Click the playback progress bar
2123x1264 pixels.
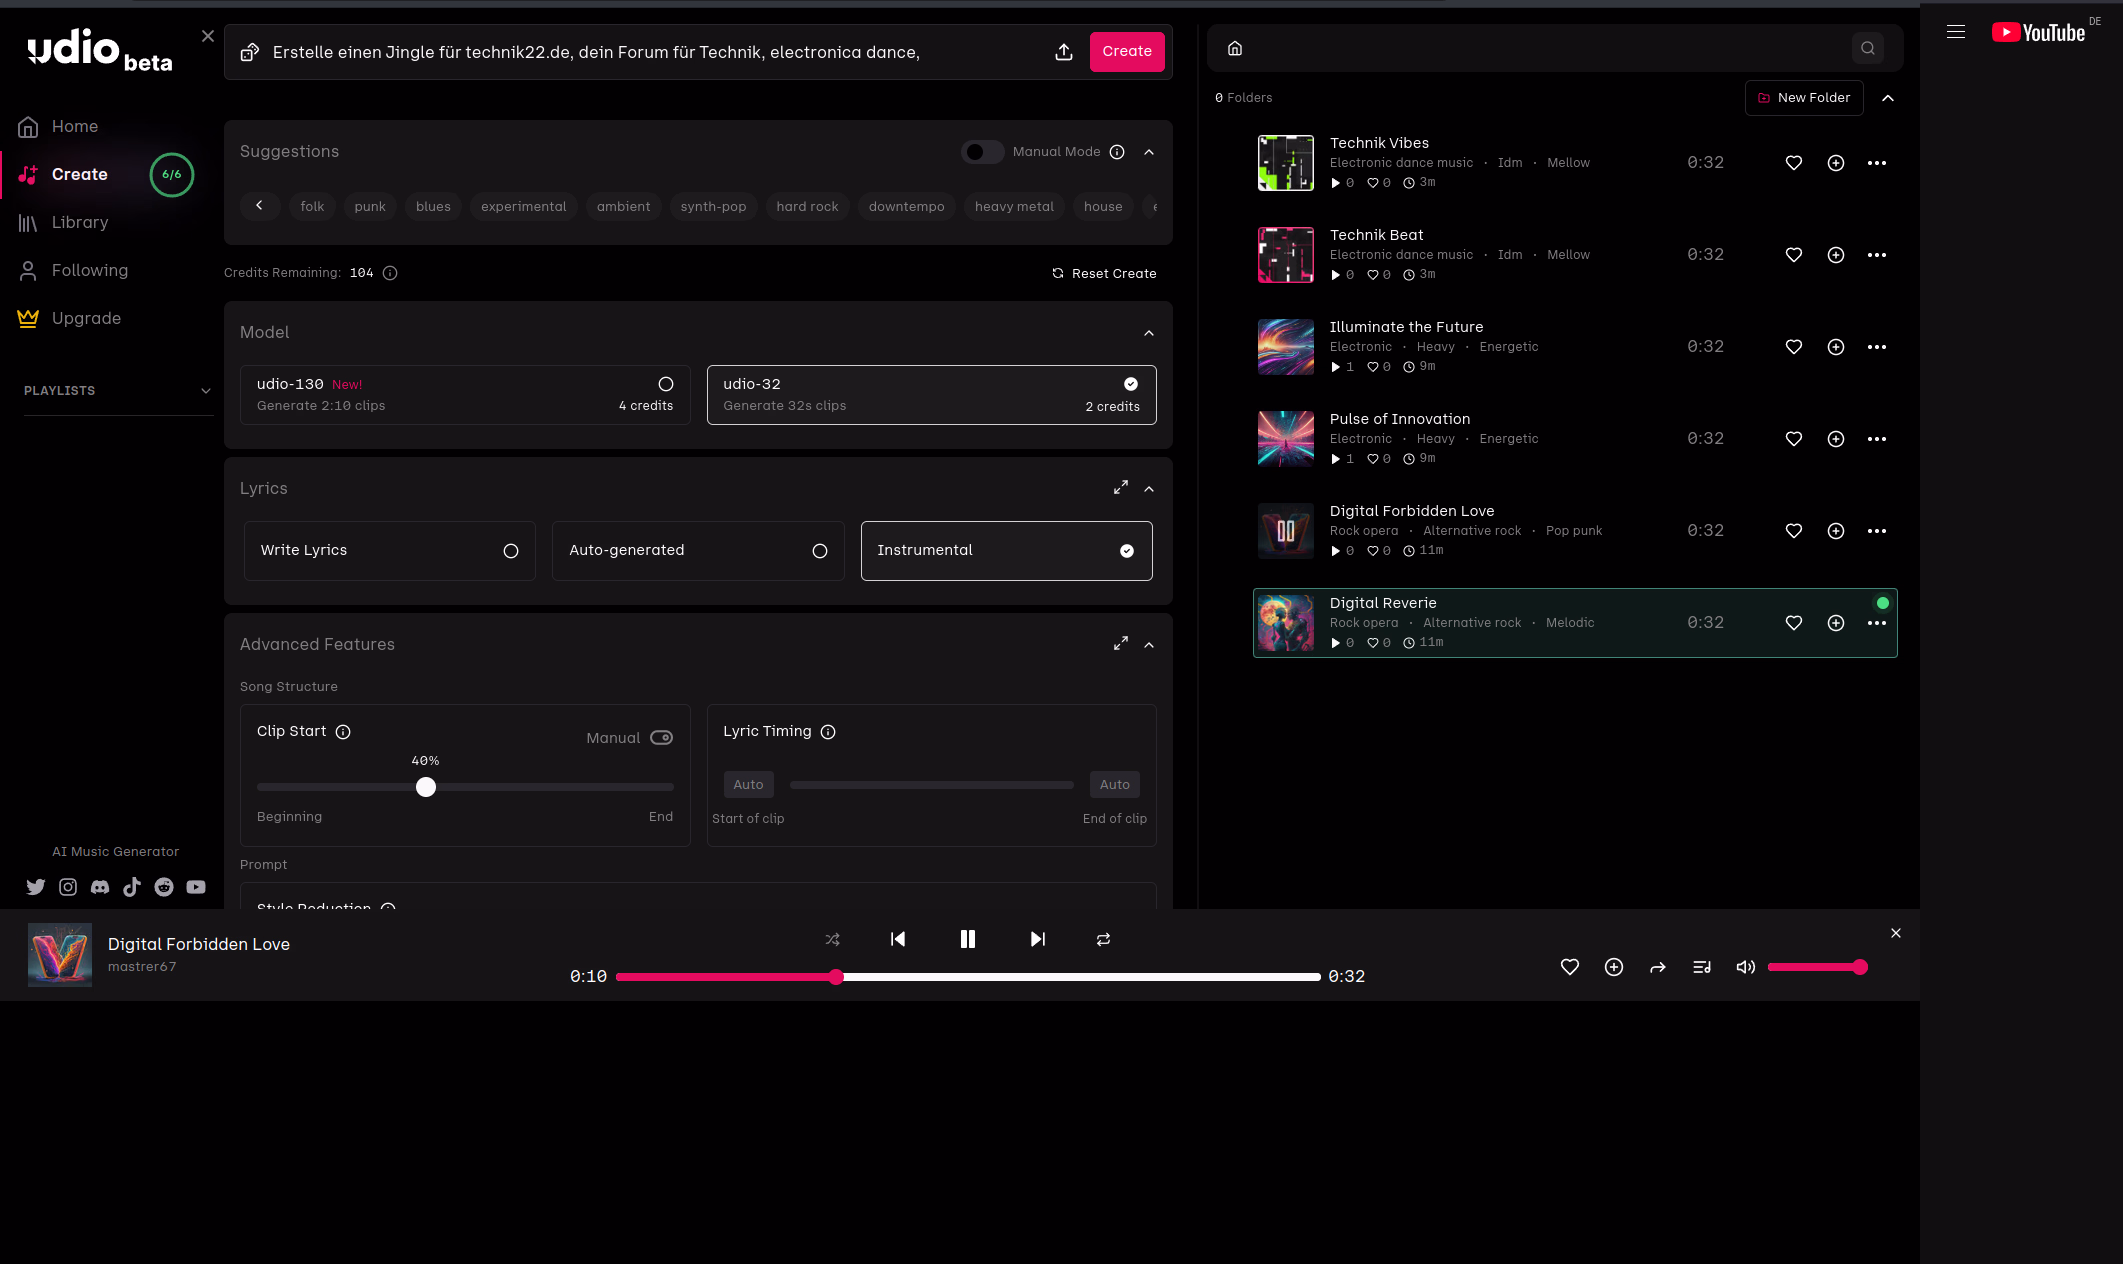[x=968, y=977]
